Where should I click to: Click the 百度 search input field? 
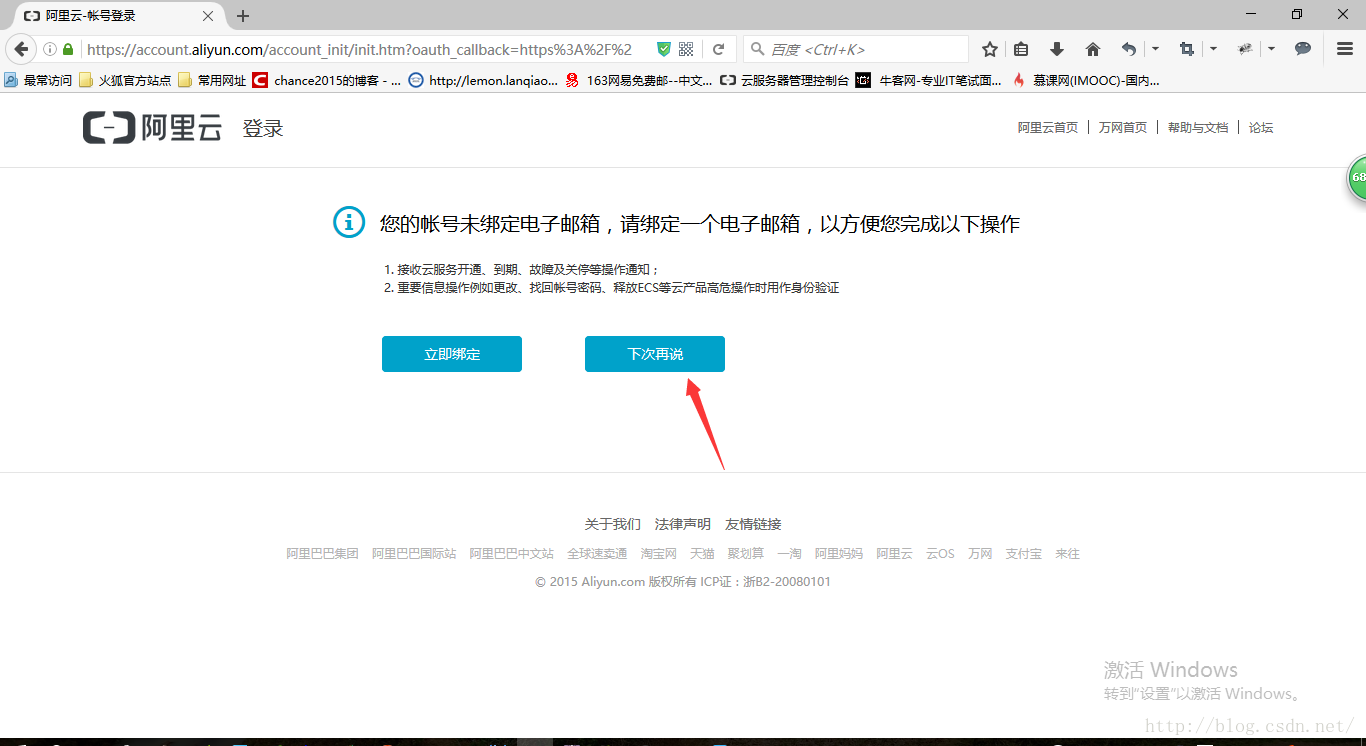(856, 49)
